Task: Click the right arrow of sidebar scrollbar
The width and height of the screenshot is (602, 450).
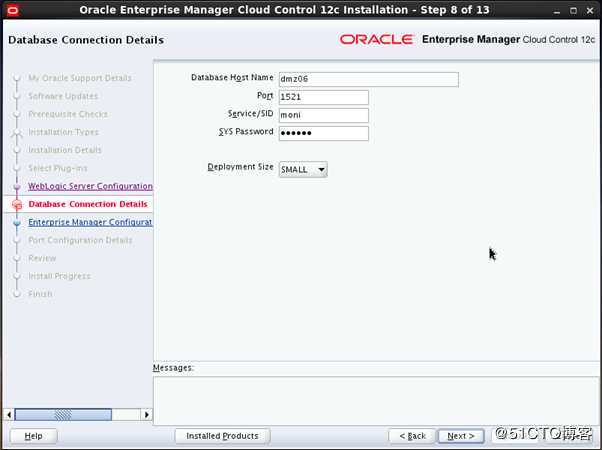Action: point(146,415)
